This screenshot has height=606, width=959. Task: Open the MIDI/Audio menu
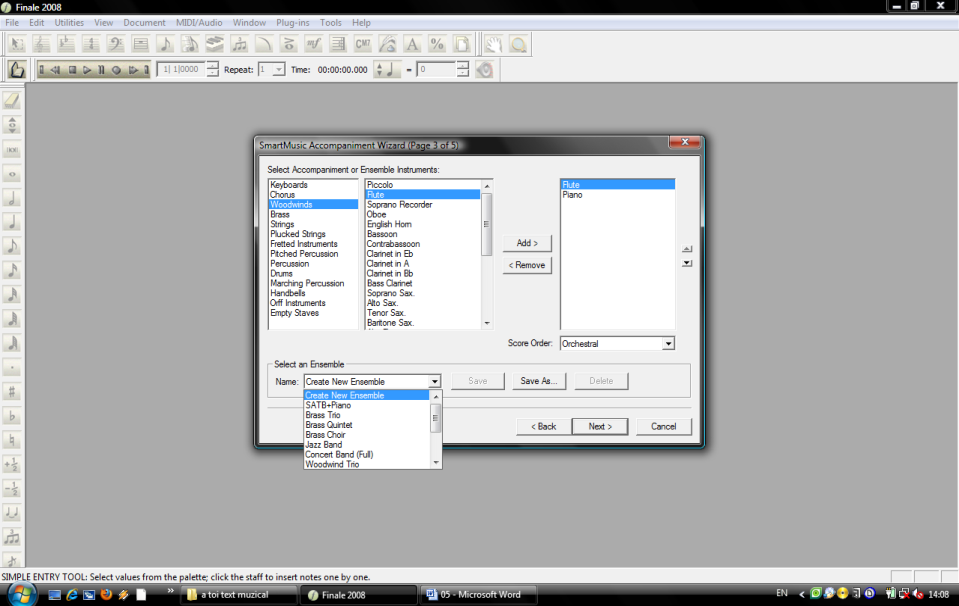[x=199, y=23]
